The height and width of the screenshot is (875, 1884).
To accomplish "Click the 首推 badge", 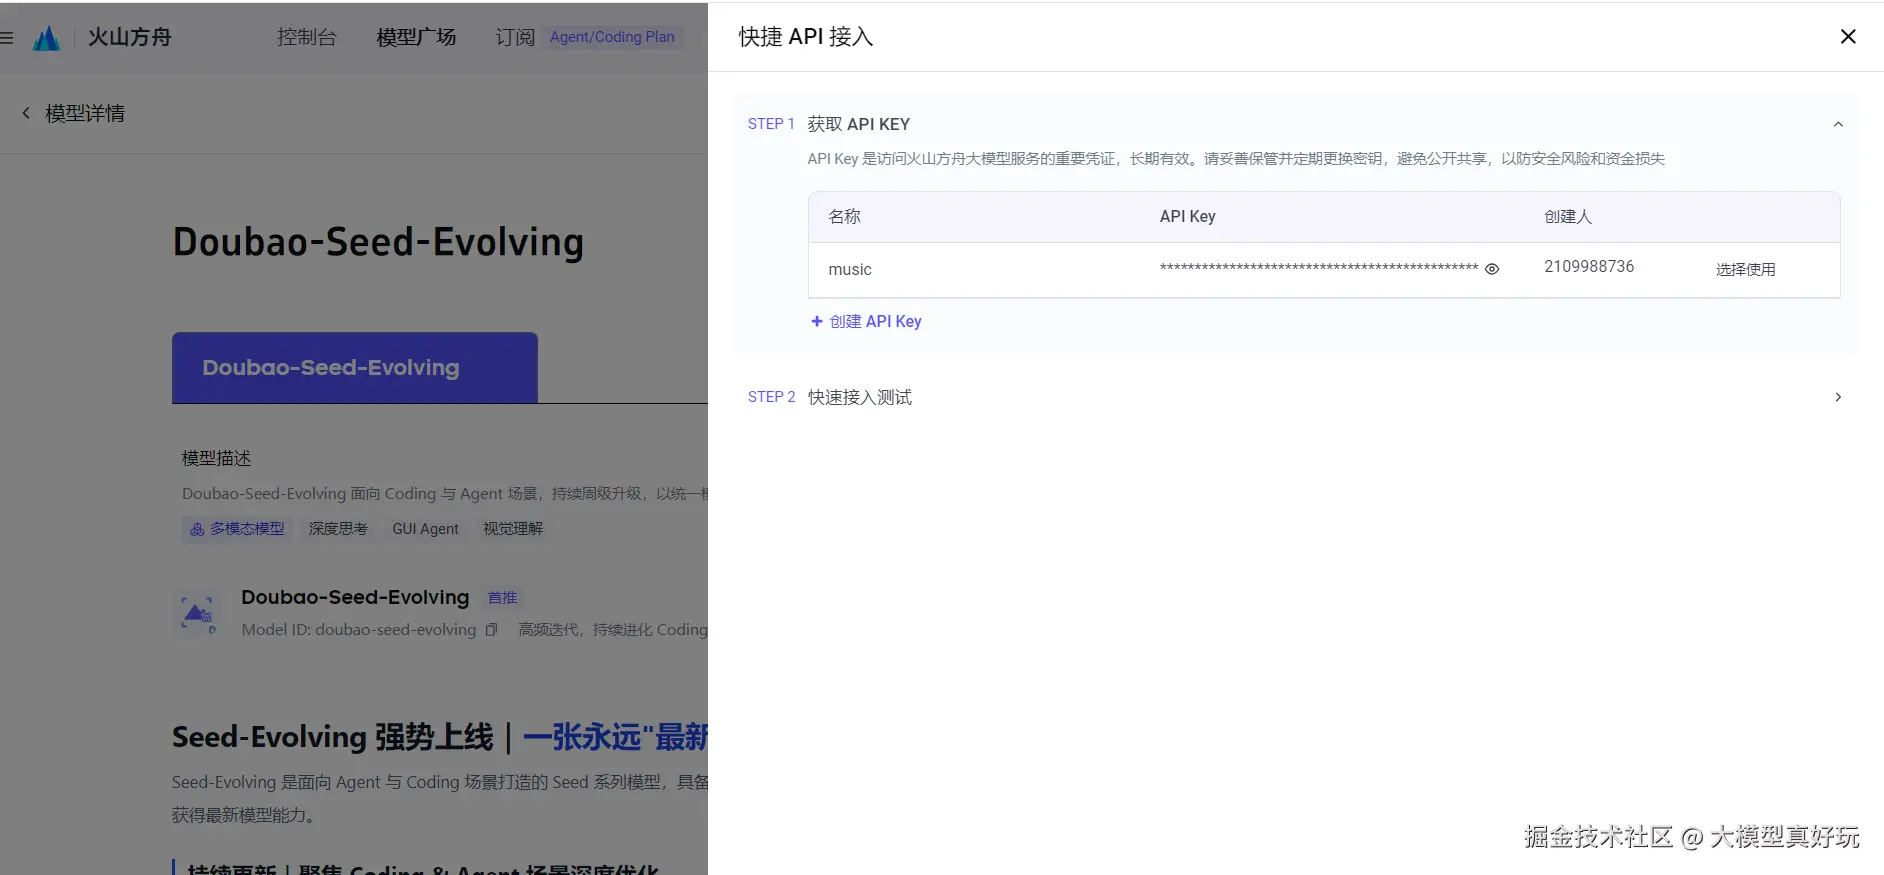I will coord(502,598).
